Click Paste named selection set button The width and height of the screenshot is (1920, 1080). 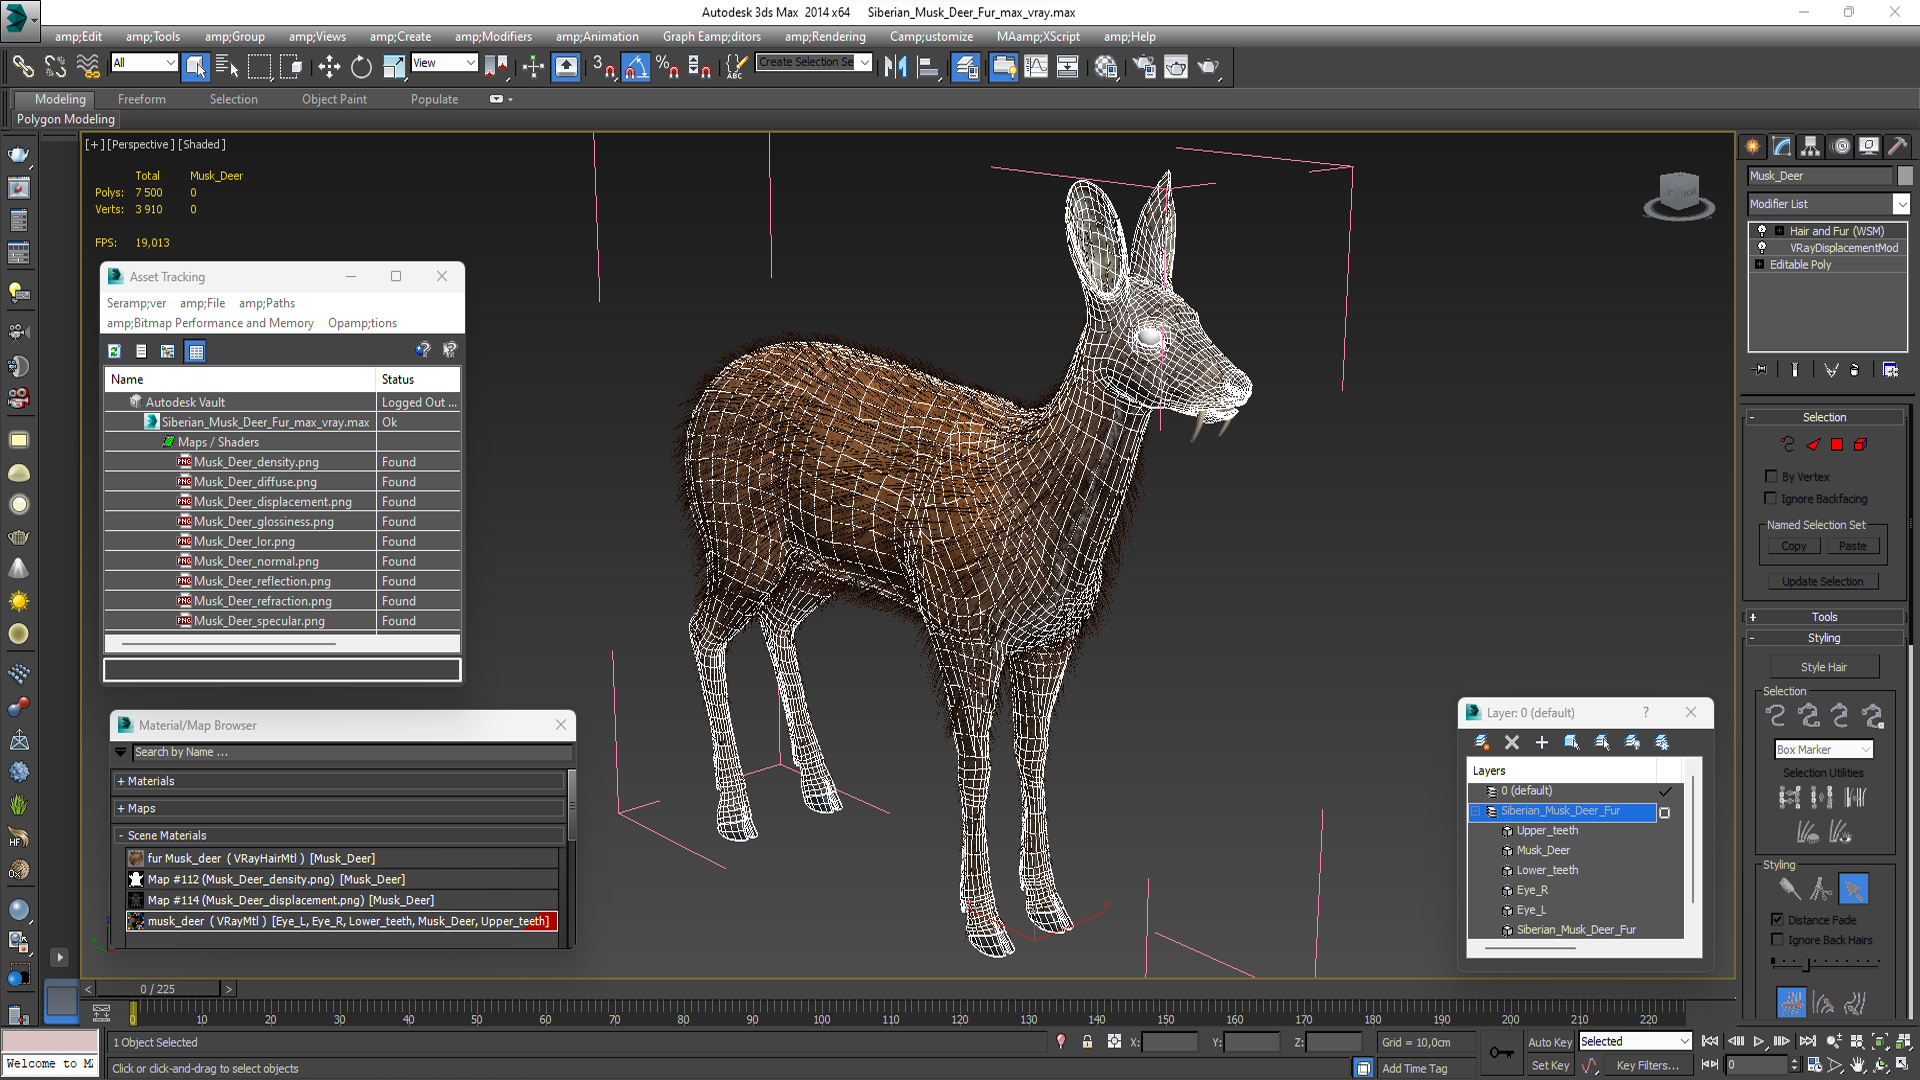1852,546
